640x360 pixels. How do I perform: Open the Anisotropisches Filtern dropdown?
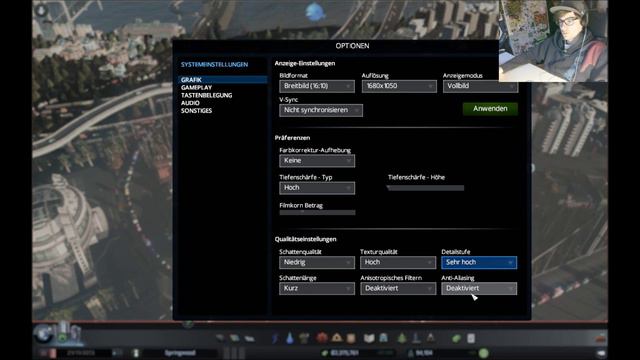398,289
